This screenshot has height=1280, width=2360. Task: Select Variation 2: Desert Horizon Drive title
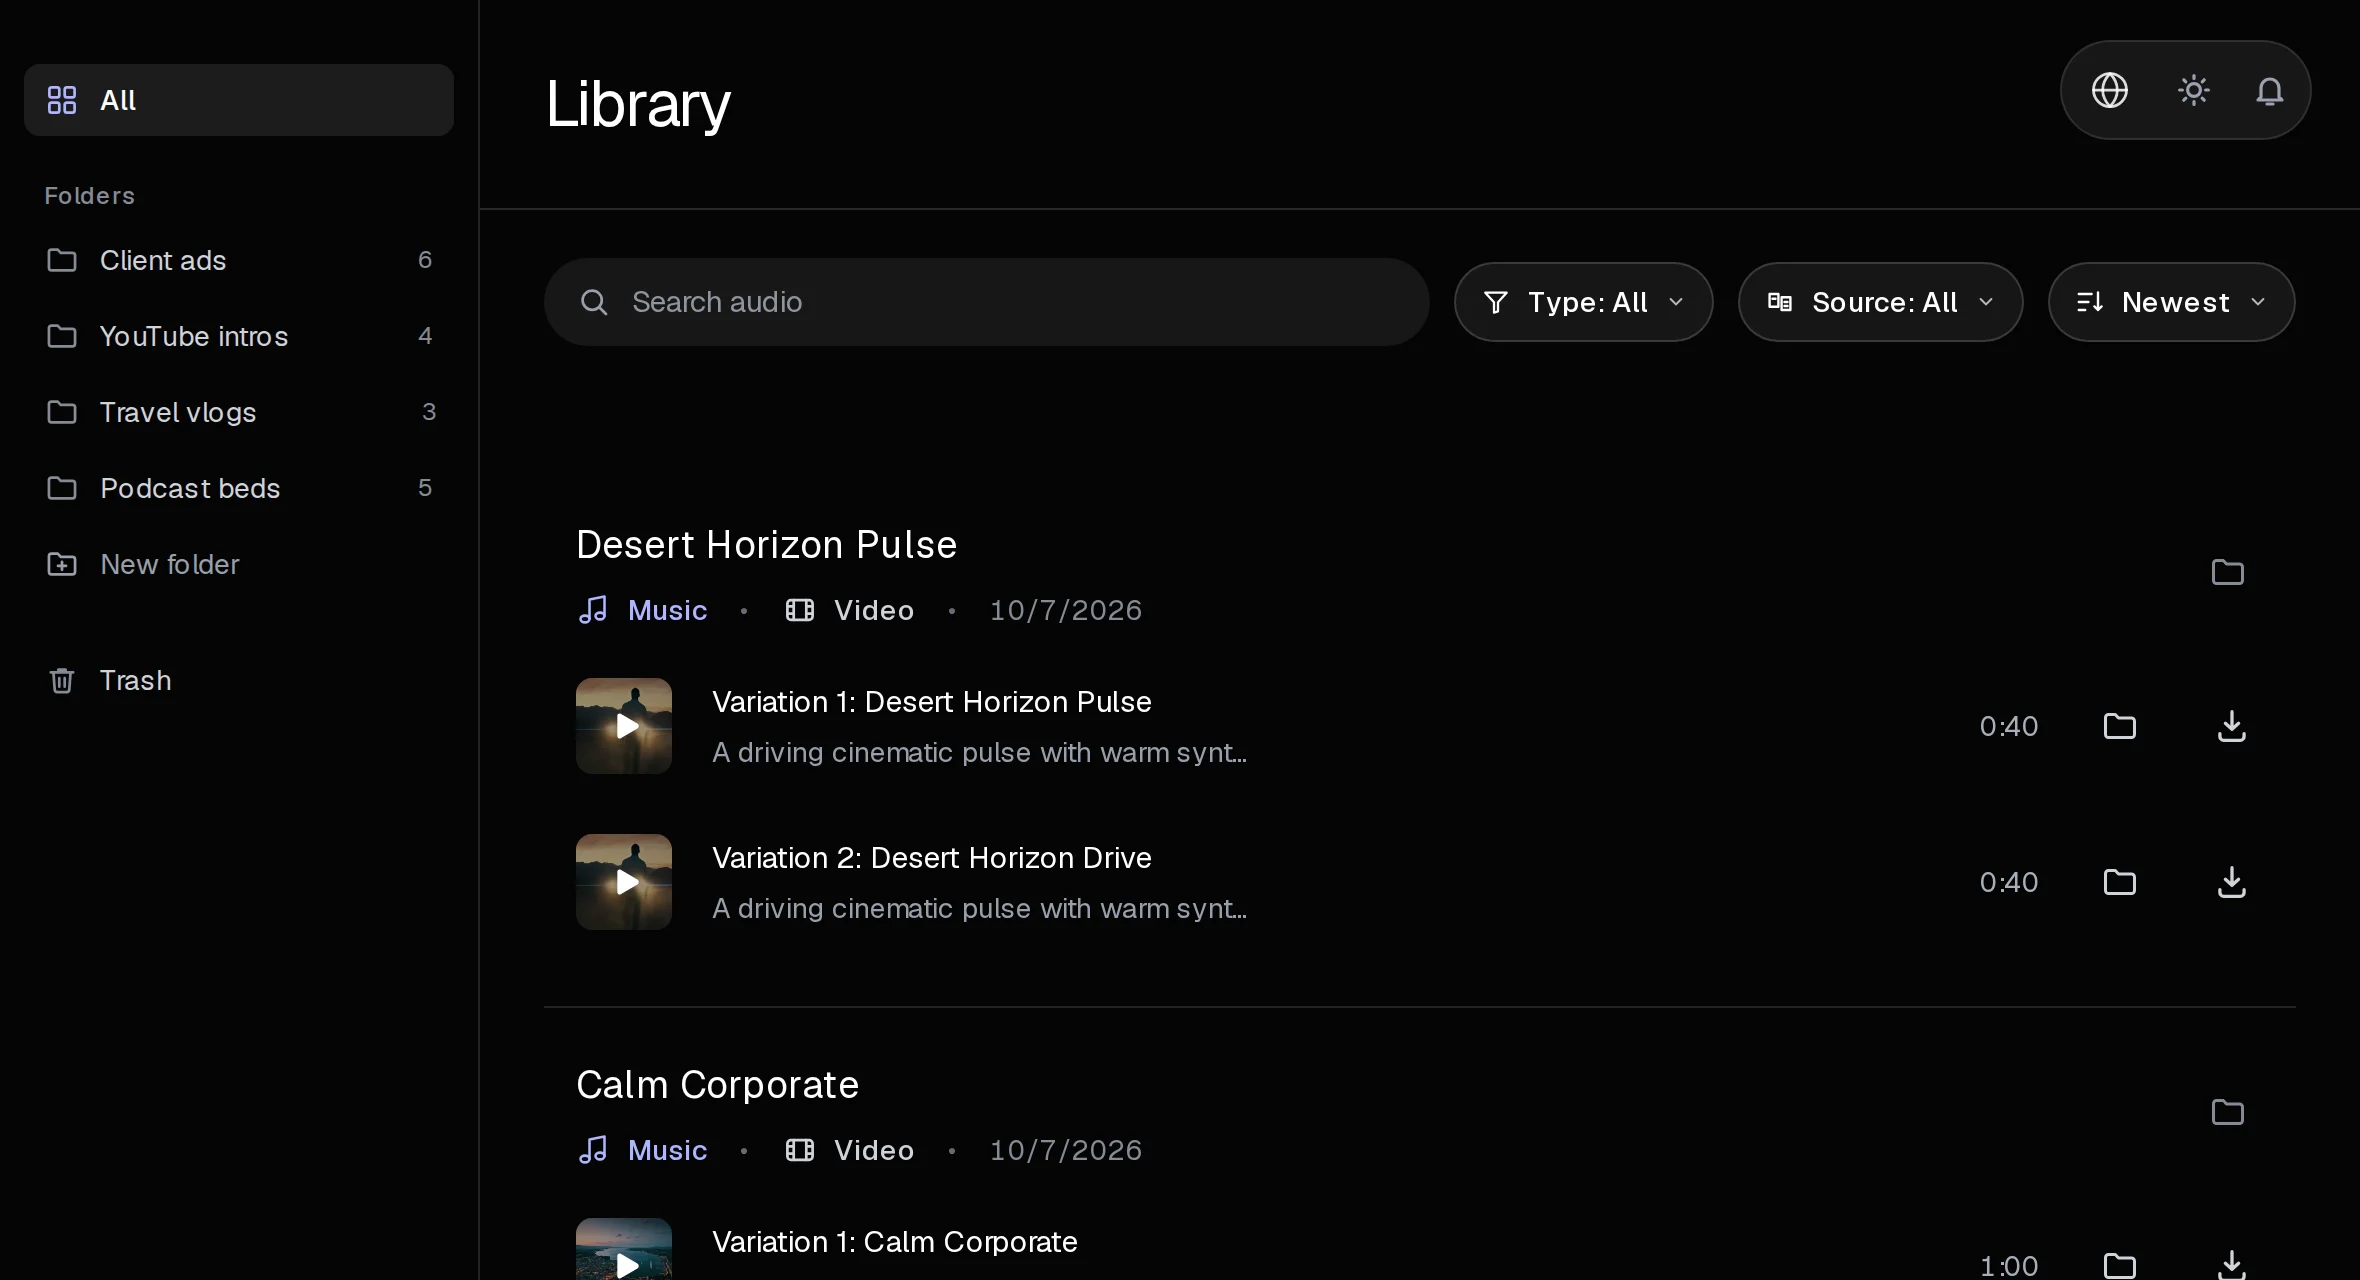click(932, 858)
